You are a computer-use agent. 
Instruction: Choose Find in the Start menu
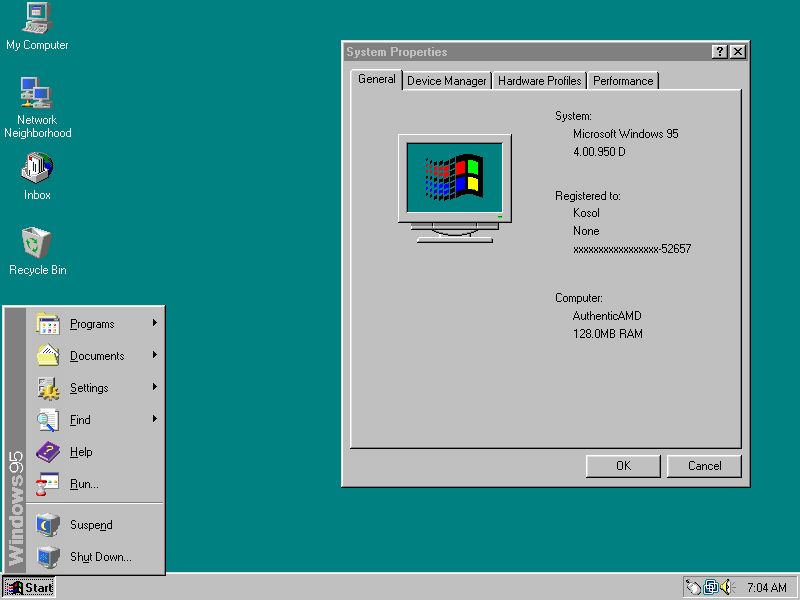pyautogui.click(x=95, y=420)
